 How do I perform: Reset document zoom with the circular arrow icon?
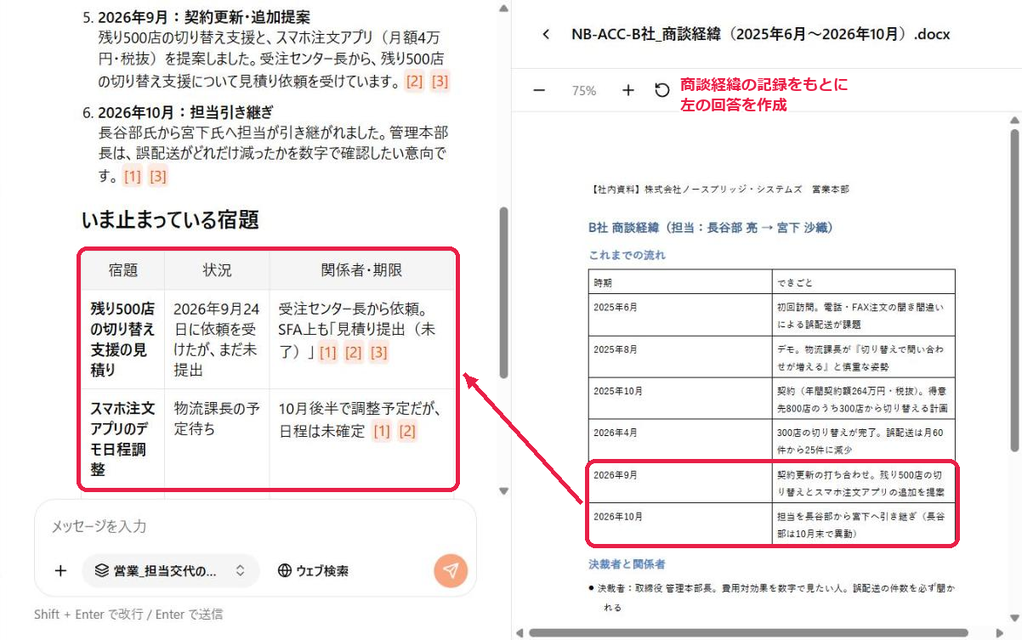[x=662, y=91]
